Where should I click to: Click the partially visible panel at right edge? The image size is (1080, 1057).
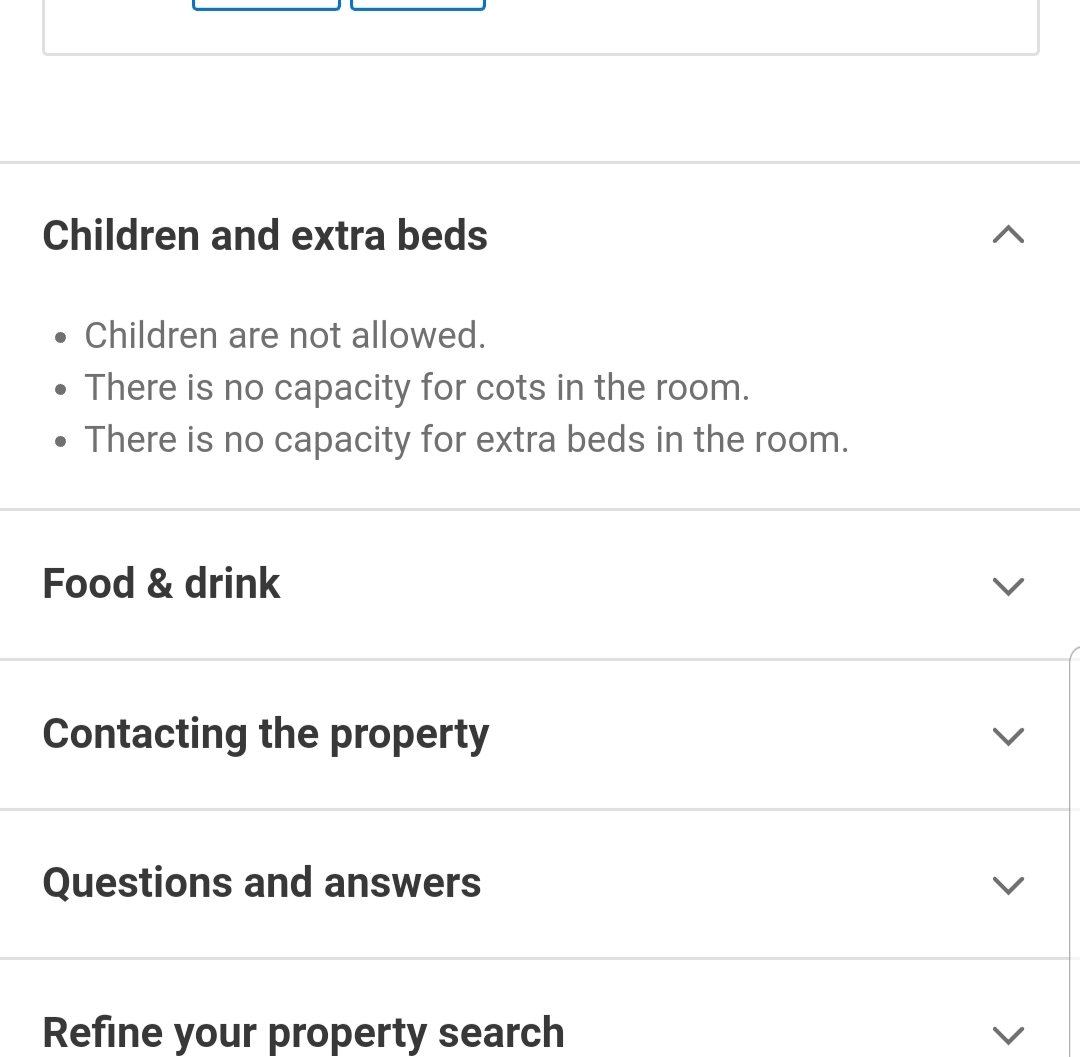coord(1074,851)
